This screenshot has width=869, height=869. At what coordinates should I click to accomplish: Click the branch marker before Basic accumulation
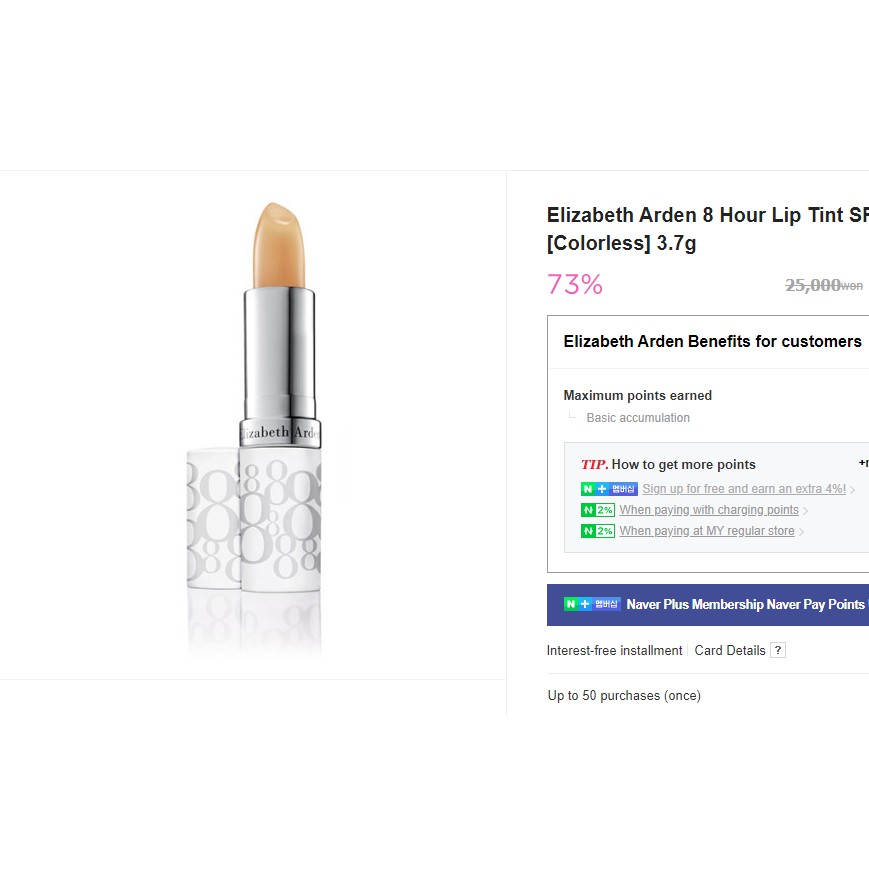pos(572,416)
